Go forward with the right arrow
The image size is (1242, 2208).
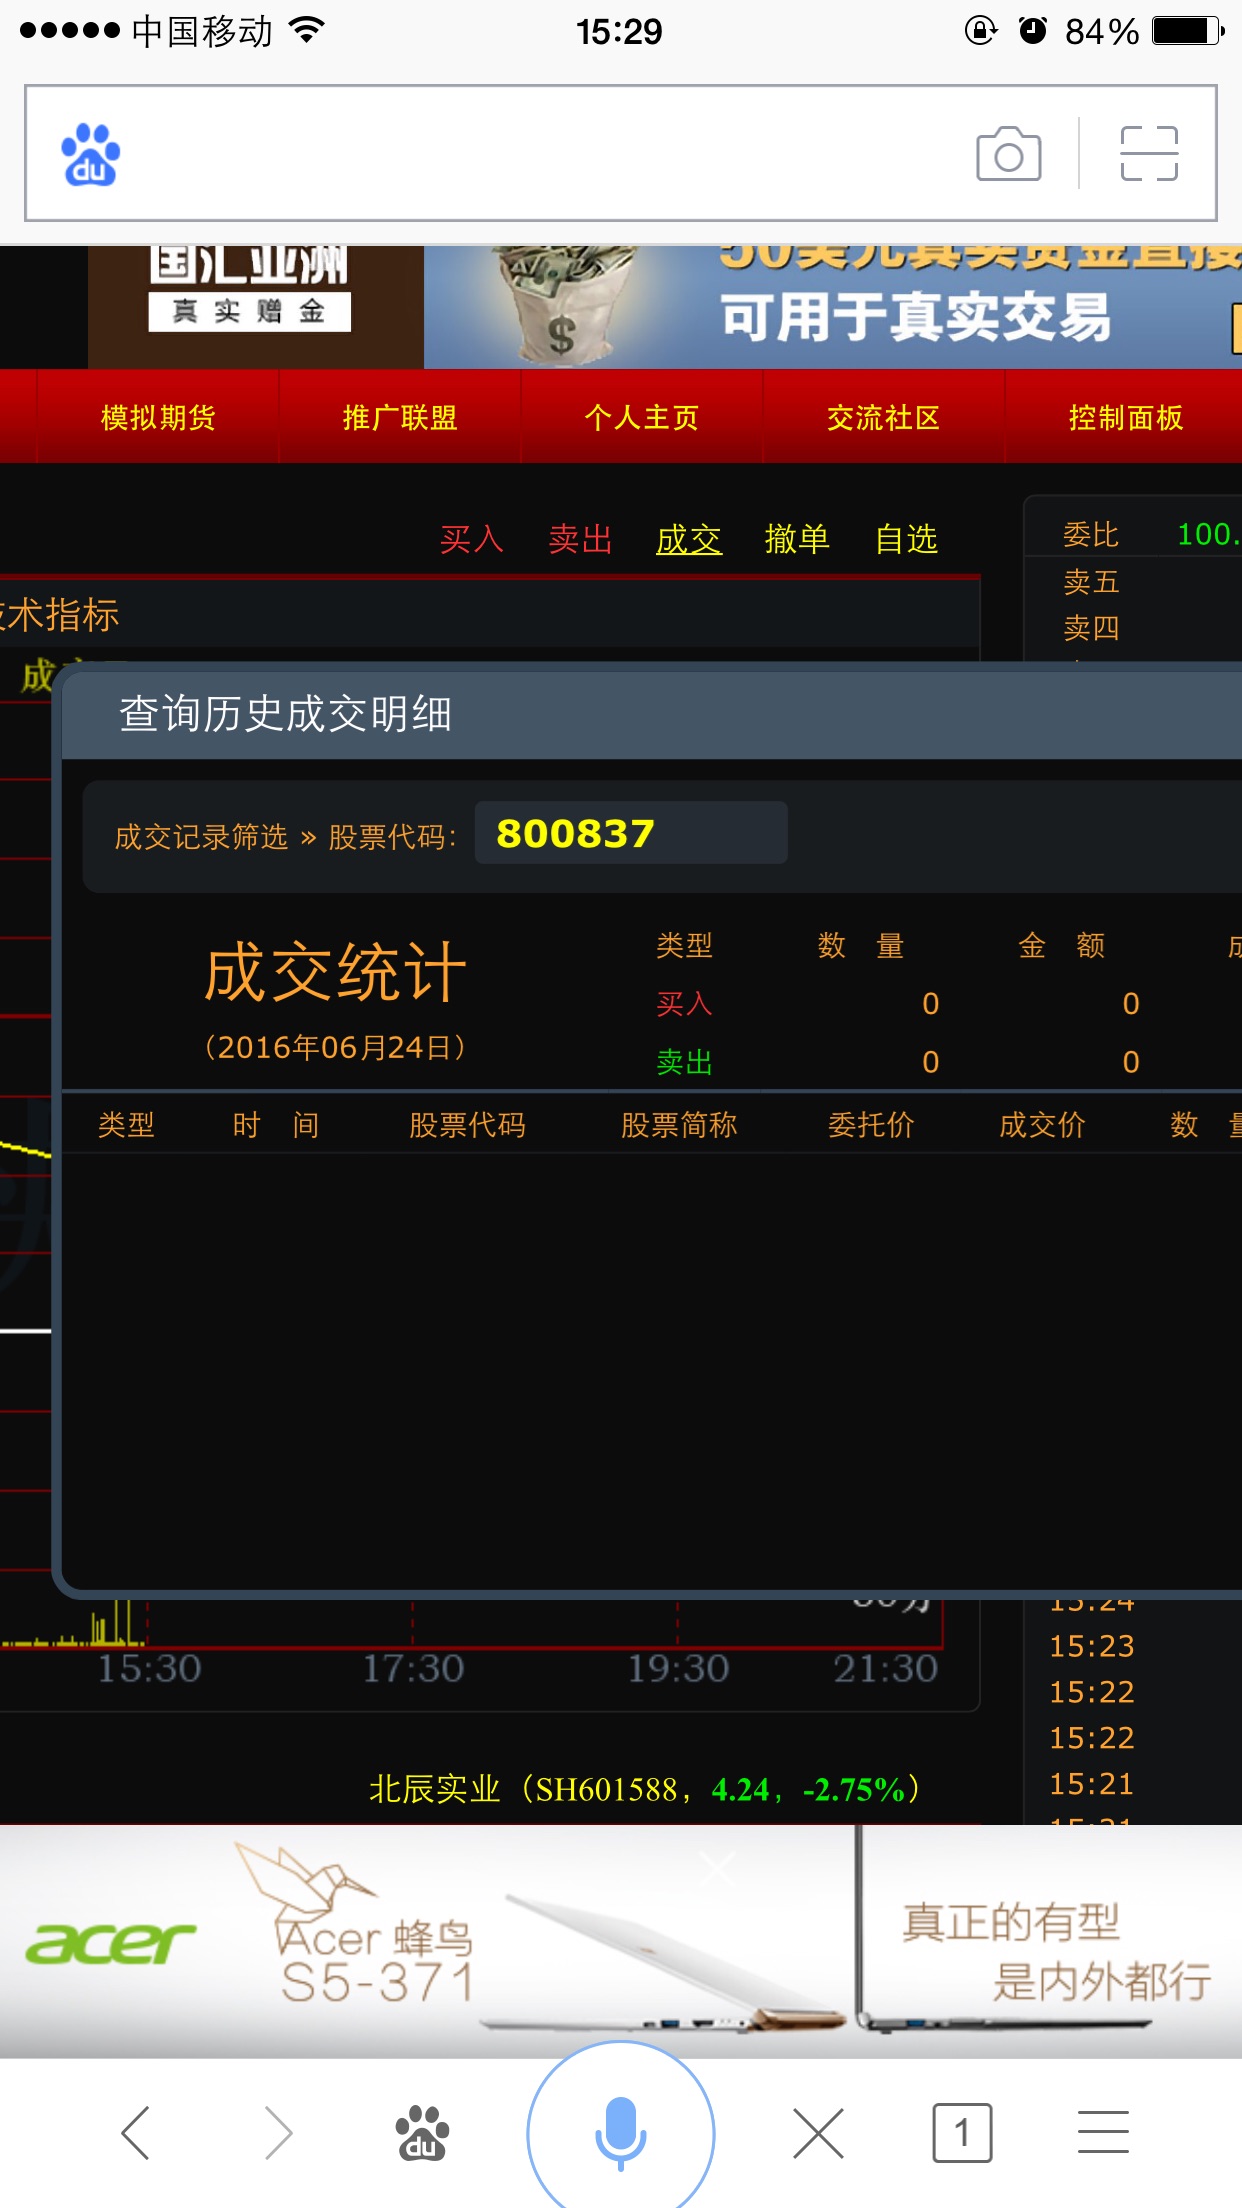click(278, 2132)
